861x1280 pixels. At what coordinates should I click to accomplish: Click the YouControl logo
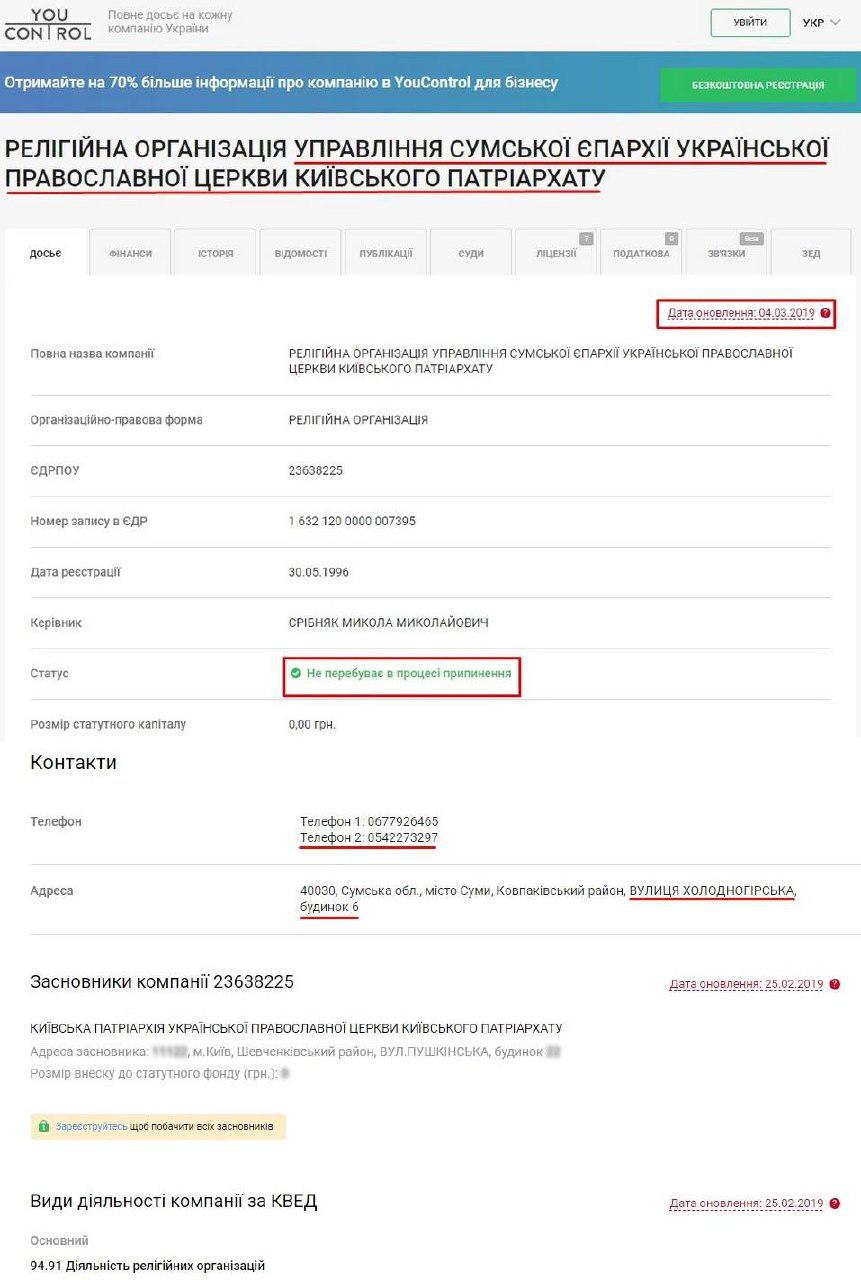pos(47,24)
